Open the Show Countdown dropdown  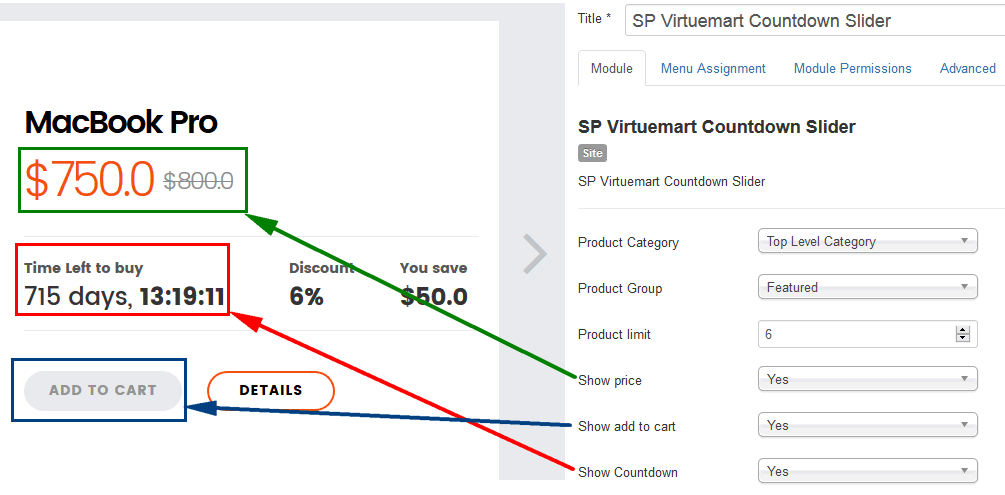[x=867, y=472]
